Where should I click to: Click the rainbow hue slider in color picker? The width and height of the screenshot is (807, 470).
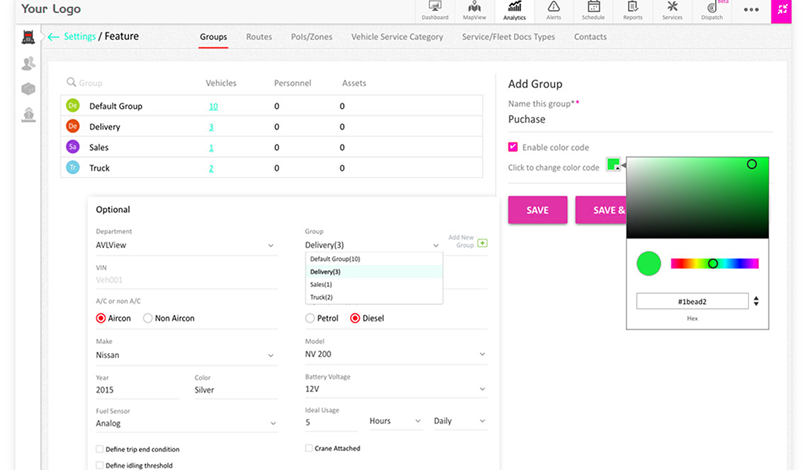(x=714, y=264)
